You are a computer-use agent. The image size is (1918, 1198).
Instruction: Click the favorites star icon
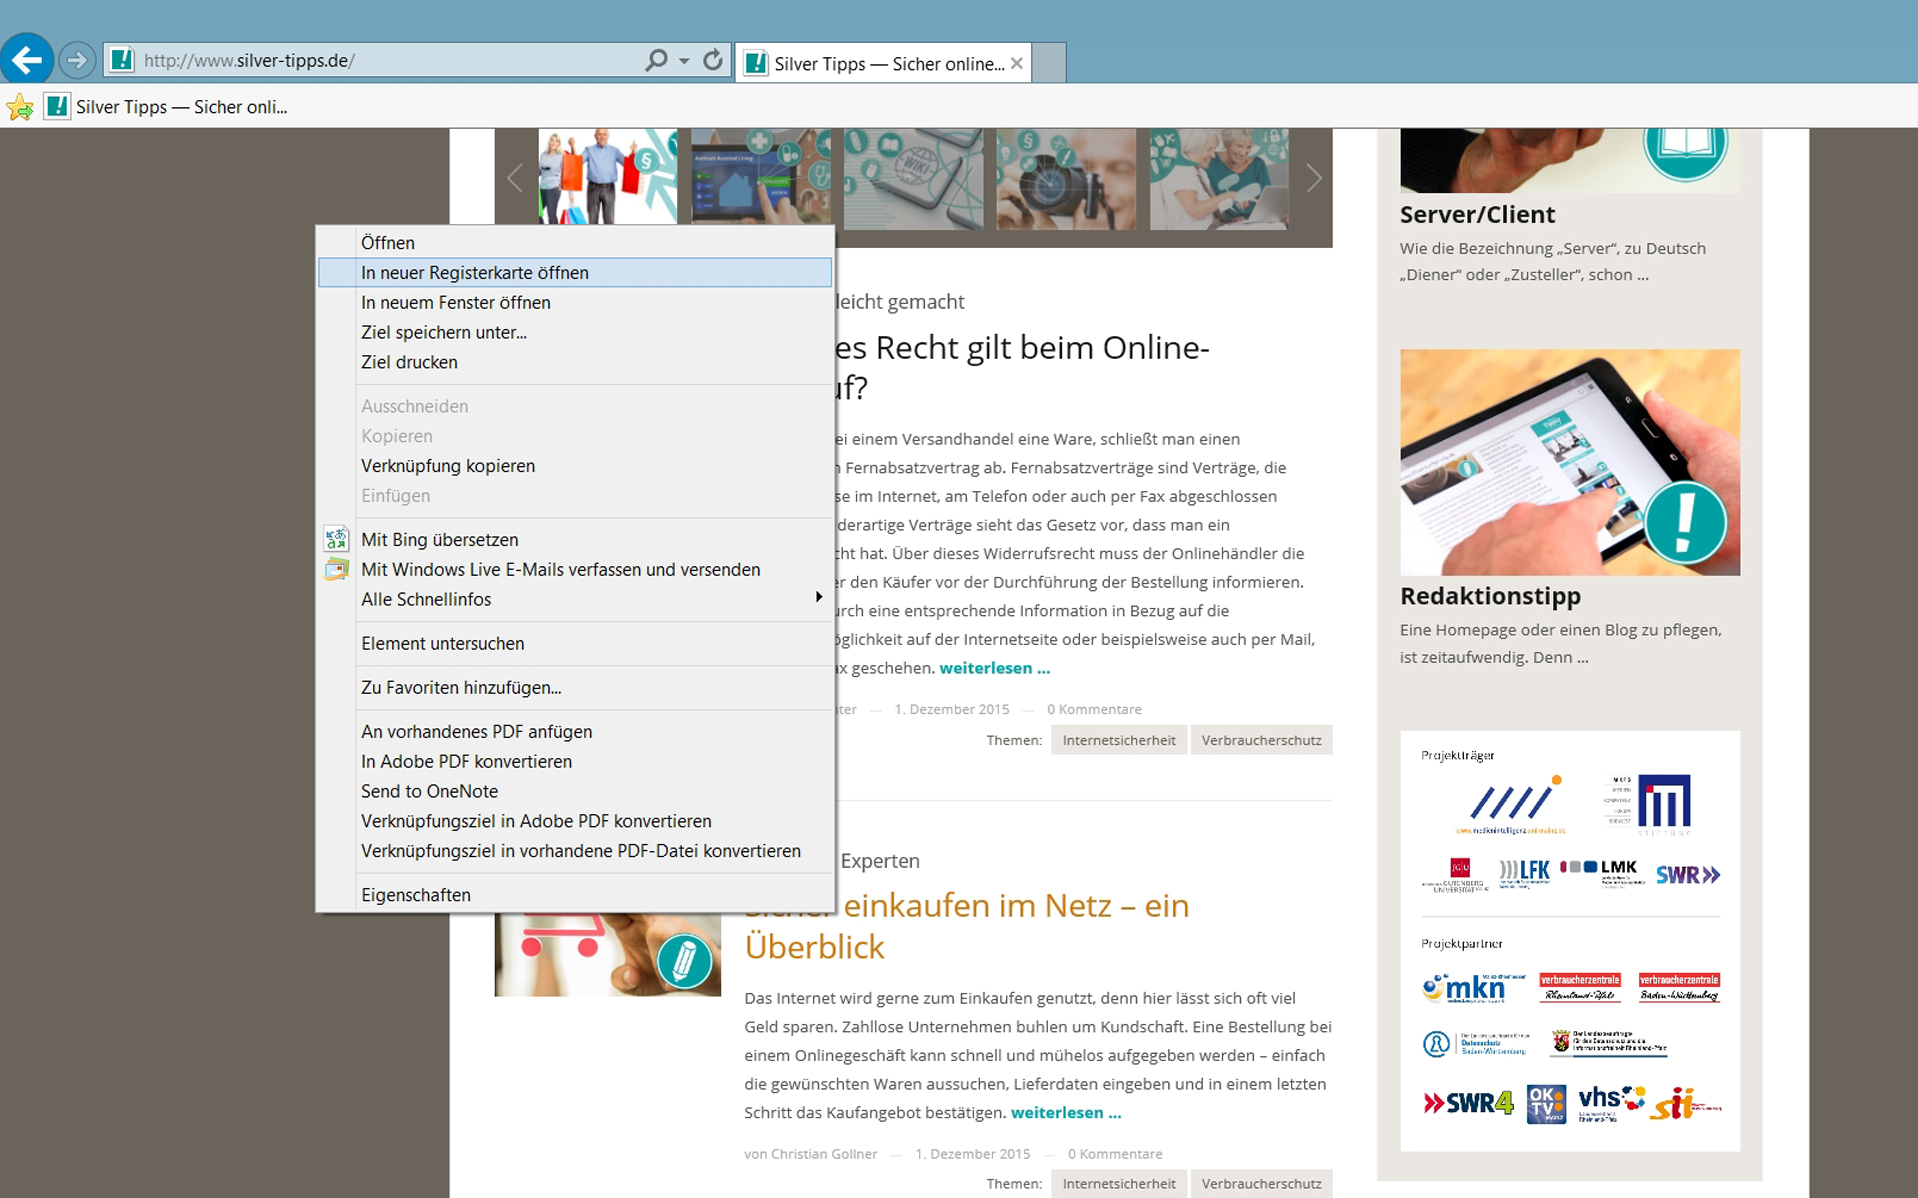coord(20,107)
